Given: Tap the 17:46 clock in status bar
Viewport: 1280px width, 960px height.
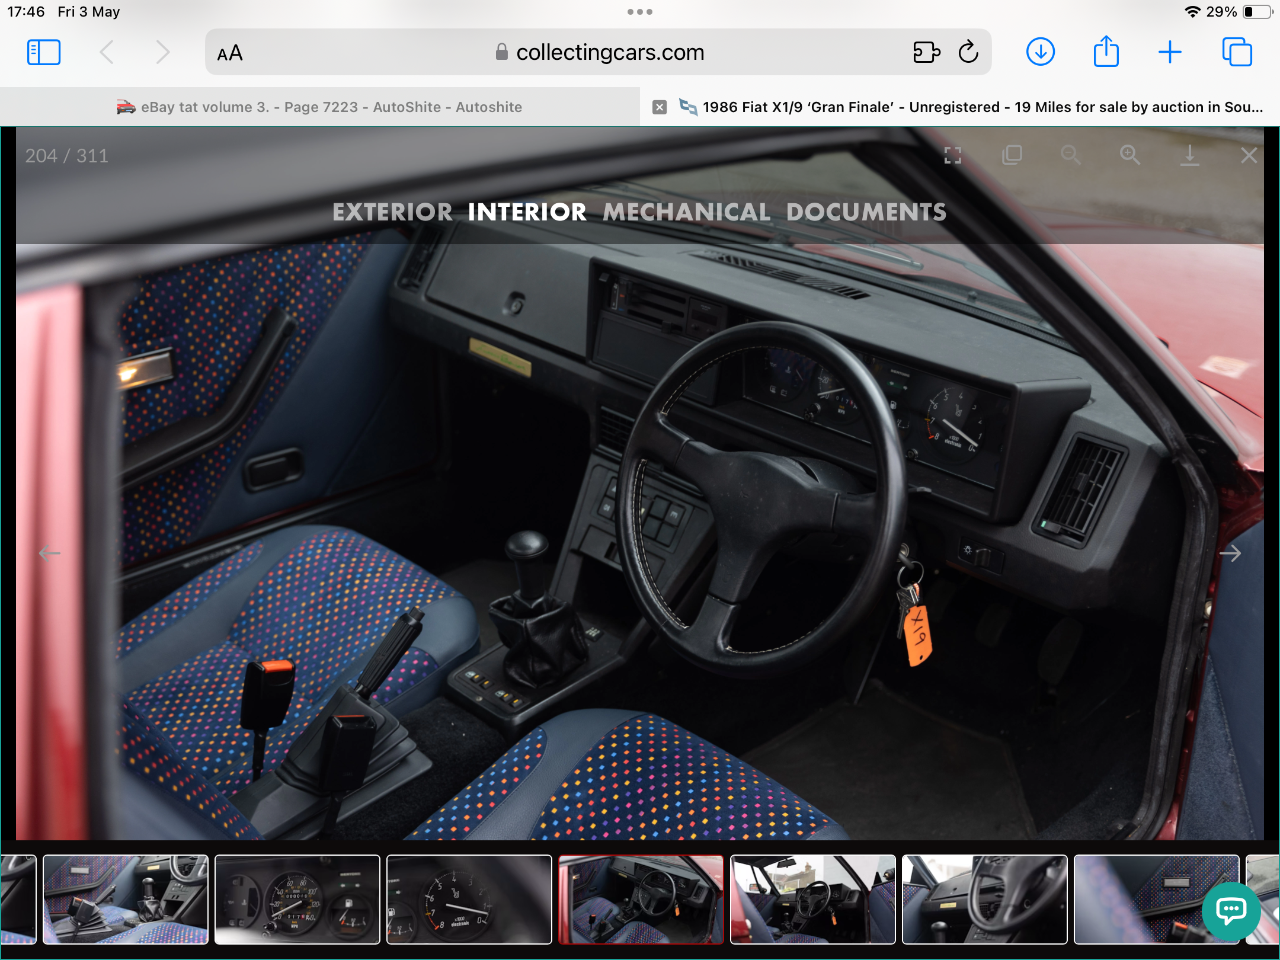Looking at the screenshot, I should [26, 12].
